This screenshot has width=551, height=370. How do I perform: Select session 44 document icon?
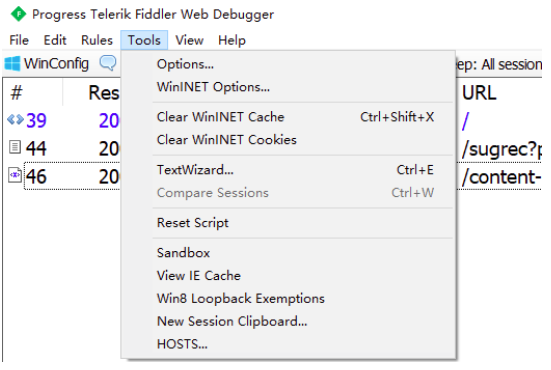(15, 147)
